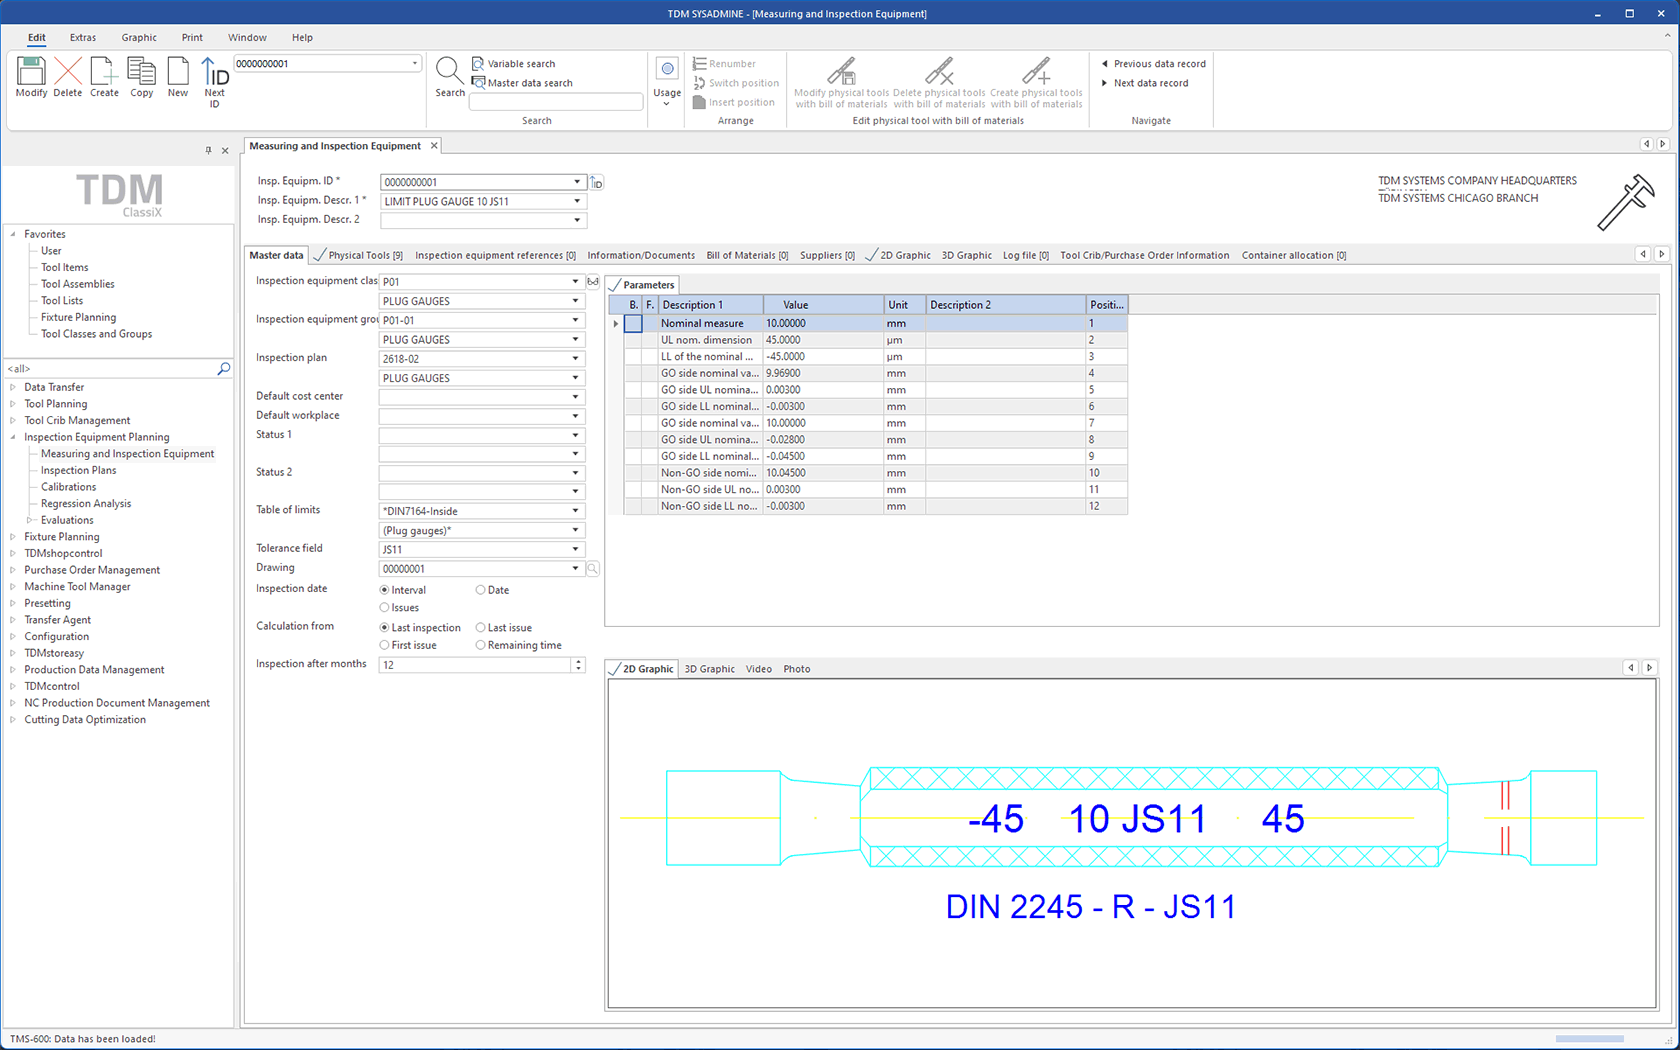Click navigation tree search magnifier icon
This screenshot has height=1050, width=1680.
coord(224,369)
